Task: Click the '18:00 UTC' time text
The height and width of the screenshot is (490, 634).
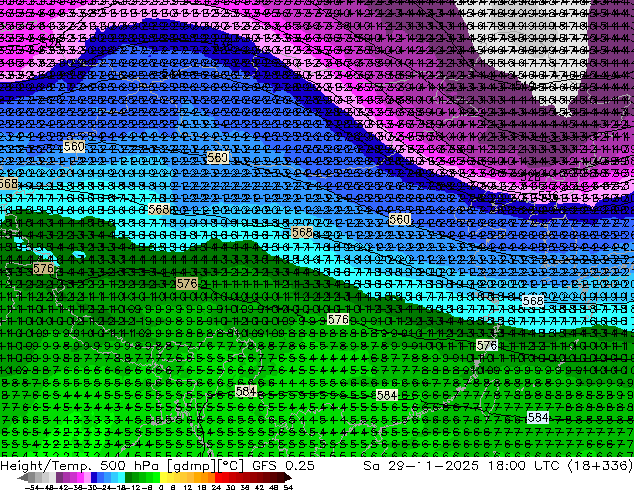Action: pos(525,465)
